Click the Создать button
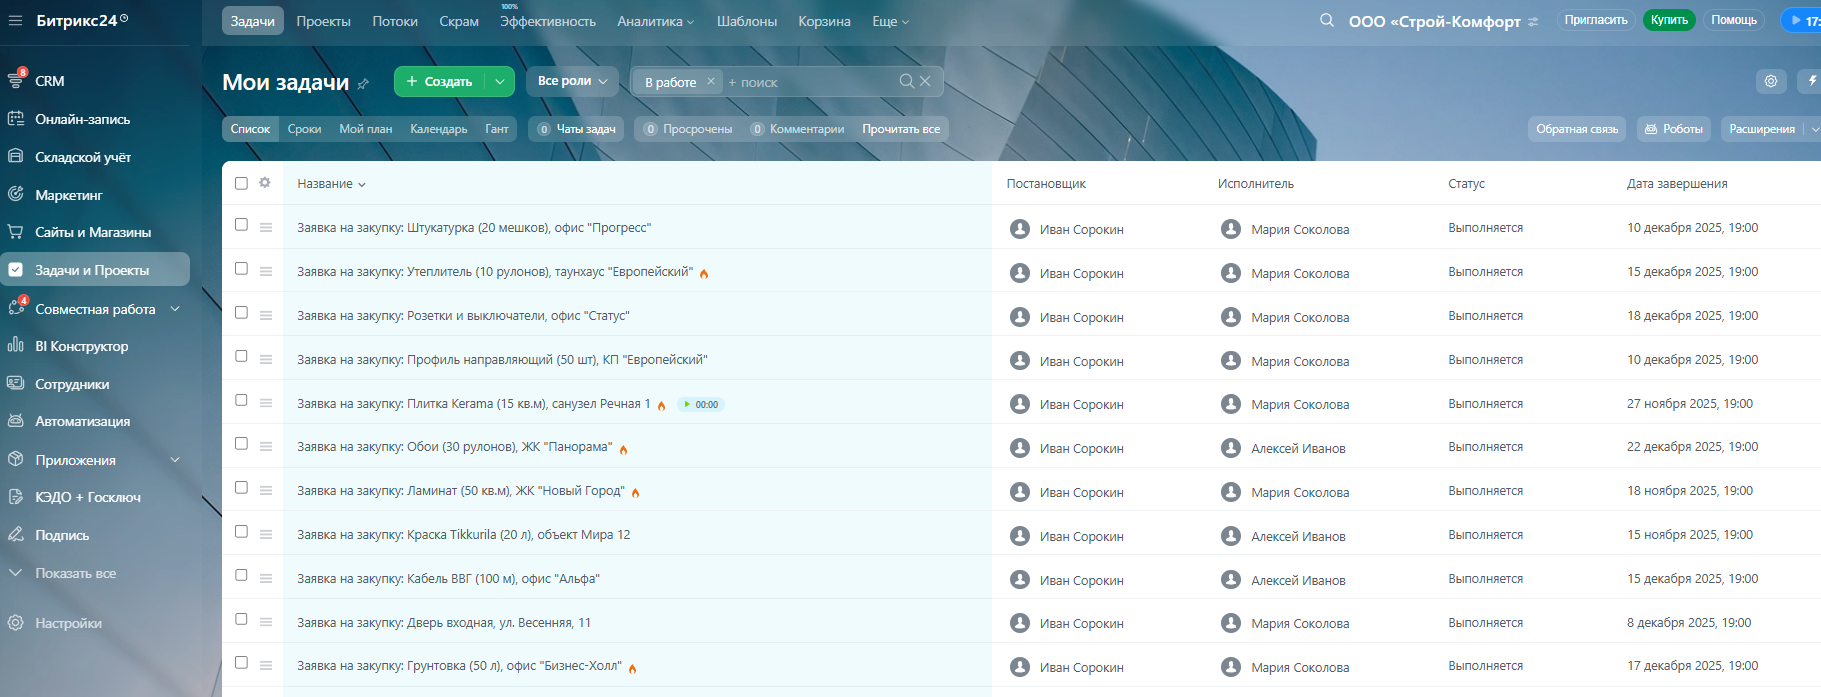 click(x=440, y=81)
